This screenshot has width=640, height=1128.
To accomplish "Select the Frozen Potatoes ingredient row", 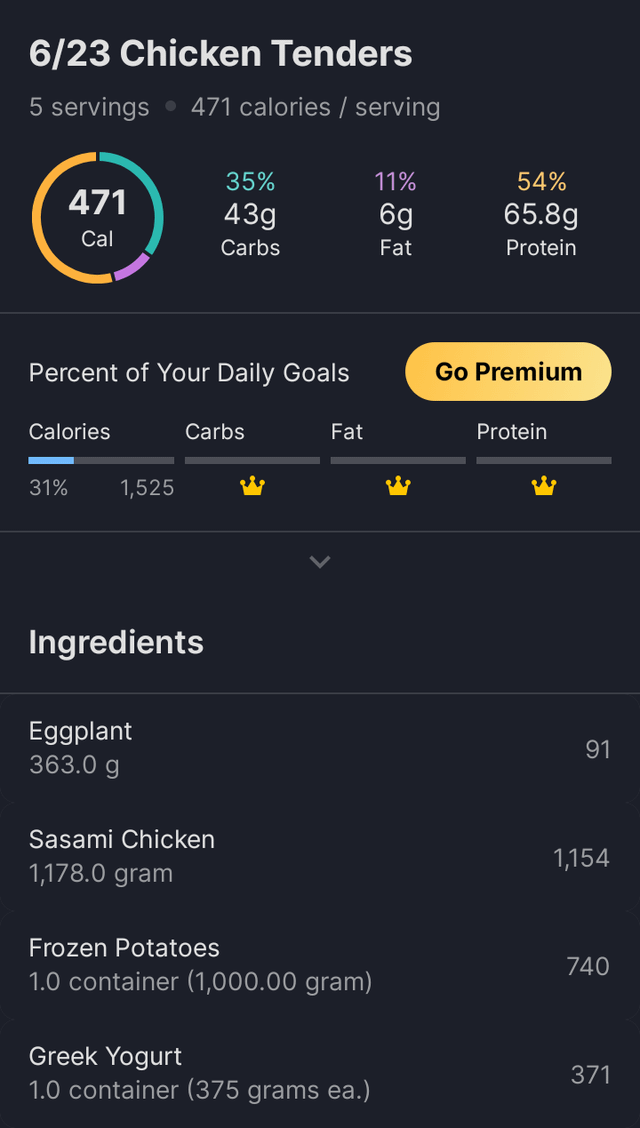I will pos(320,964).
